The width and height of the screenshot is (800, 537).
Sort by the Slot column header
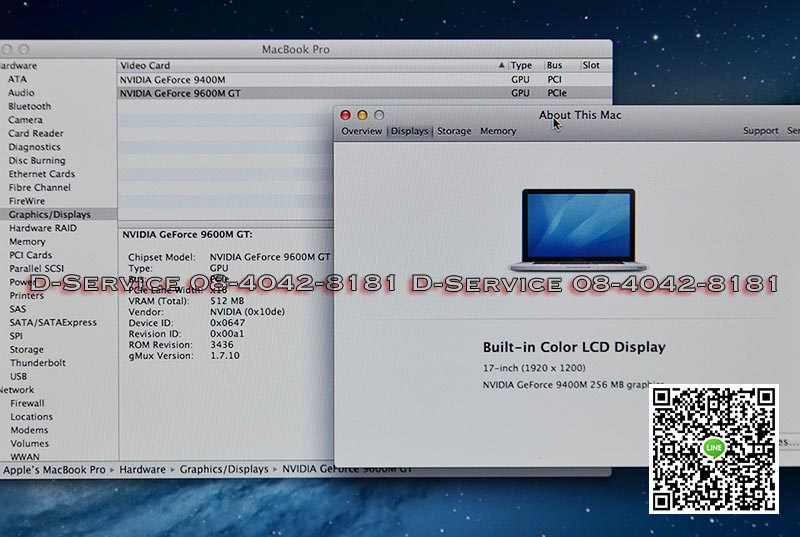591,65
